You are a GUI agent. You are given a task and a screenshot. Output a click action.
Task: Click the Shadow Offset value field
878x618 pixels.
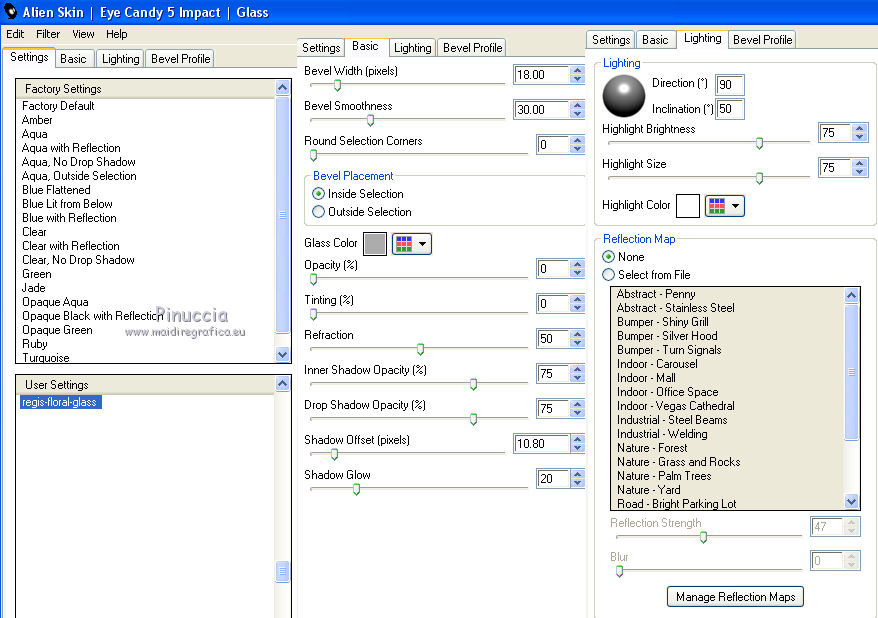click(x=541, y=444)
